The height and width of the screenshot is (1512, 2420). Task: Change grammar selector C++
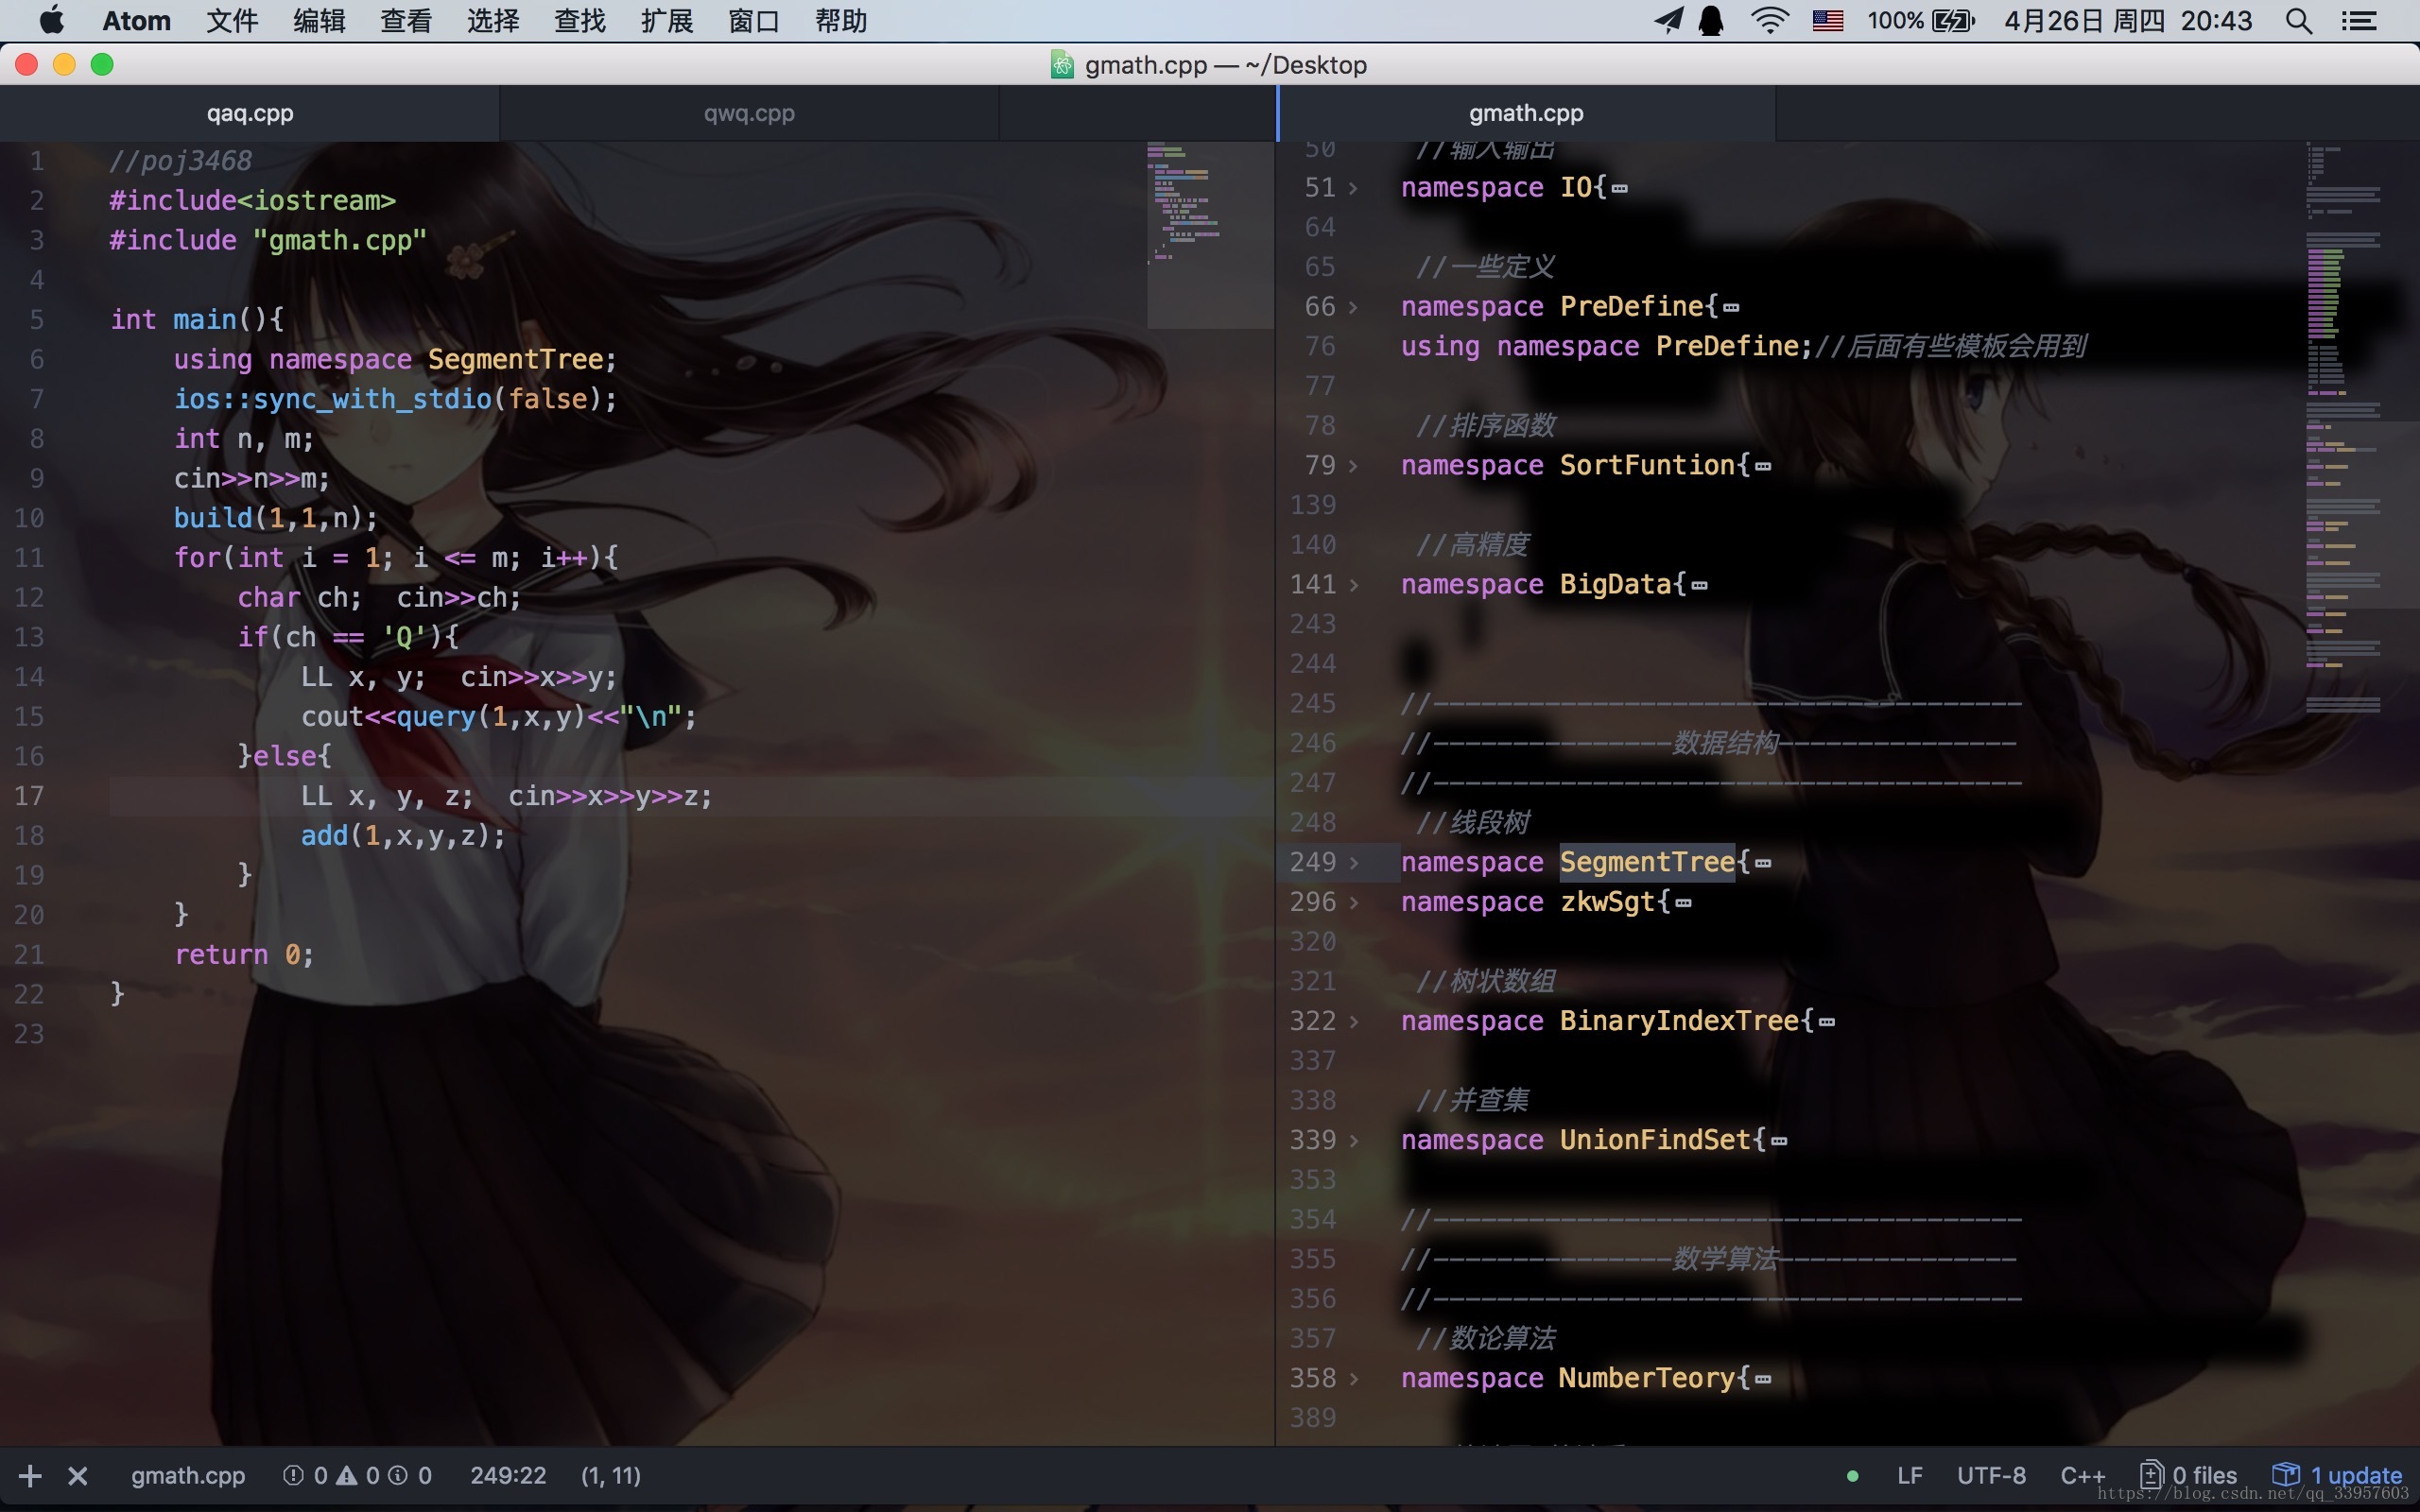2083,1476
